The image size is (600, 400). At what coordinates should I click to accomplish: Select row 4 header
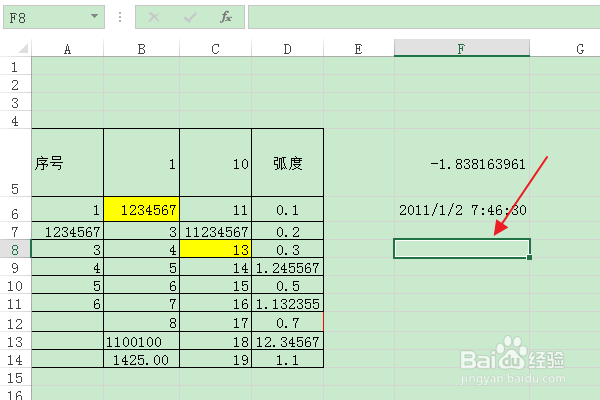[x=15, y=120]
